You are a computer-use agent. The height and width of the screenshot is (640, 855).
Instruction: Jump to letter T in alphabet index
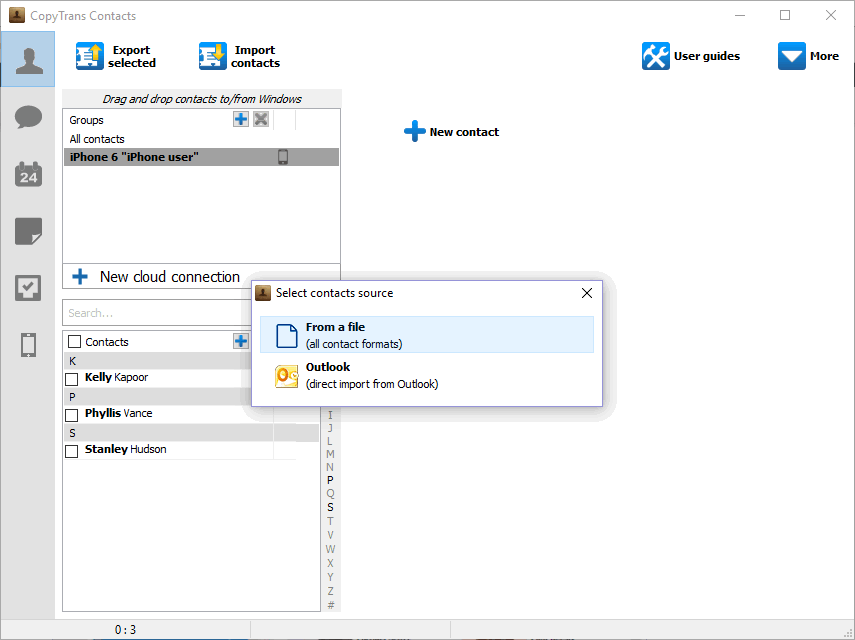[x=330, y=521]
